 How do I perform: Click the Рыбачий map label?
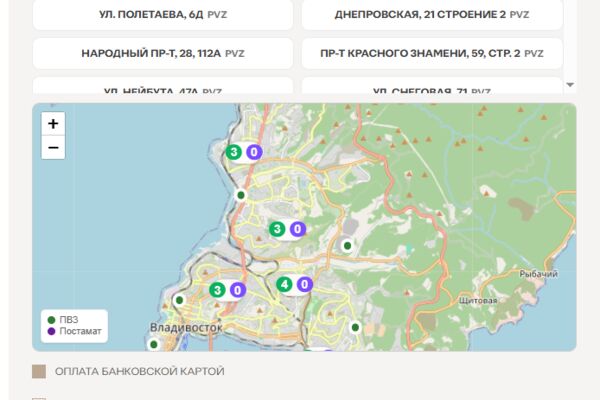pos(538,274)
